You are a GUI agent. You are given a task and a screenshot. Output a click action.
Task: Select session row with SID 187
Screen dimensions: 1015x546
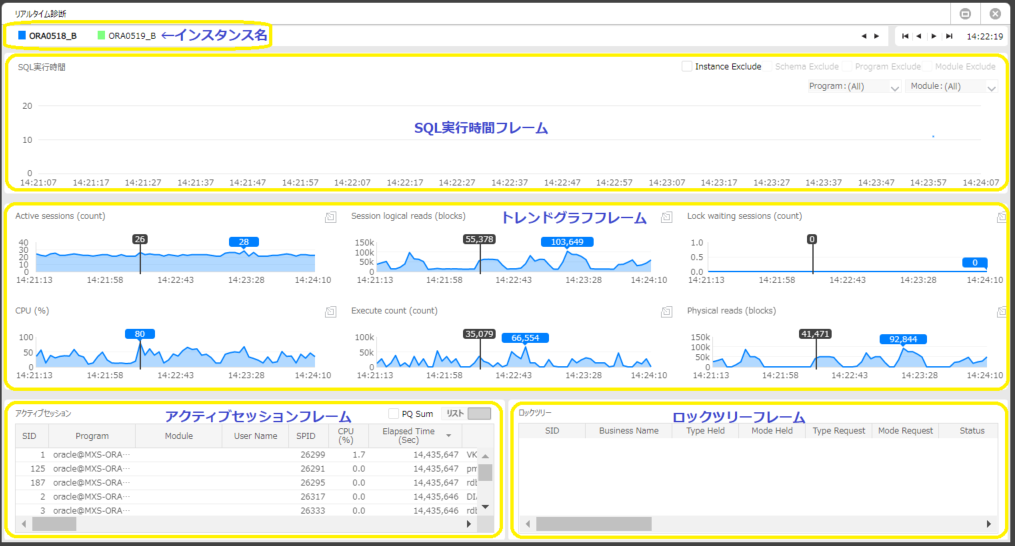[x=246, y=483]
